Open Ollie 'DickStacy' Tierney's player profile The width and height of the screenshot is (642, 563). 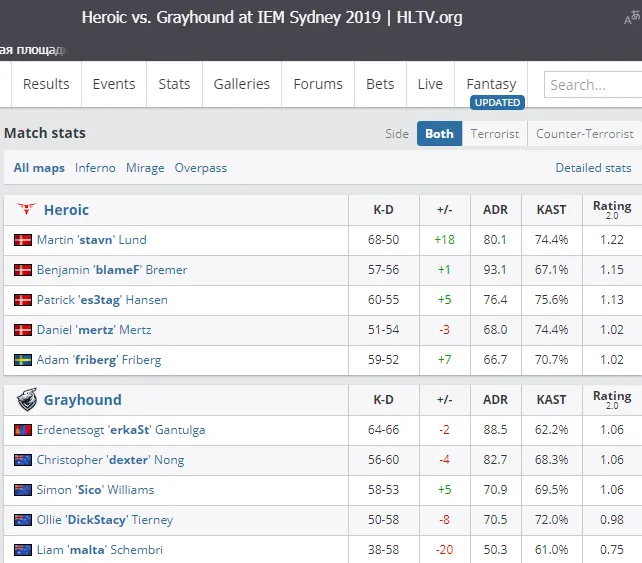coord(105,520)
